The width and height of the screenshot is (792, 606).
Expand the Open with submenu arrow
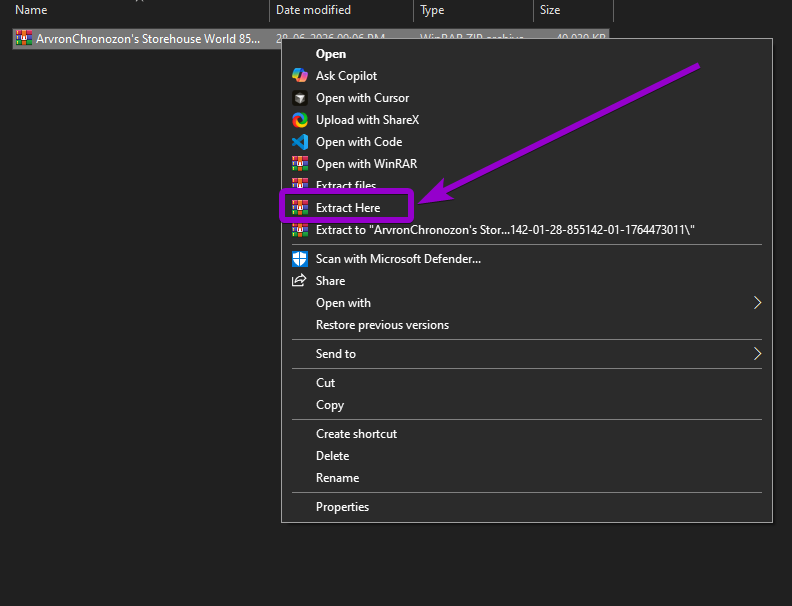[x=757, y=302]
